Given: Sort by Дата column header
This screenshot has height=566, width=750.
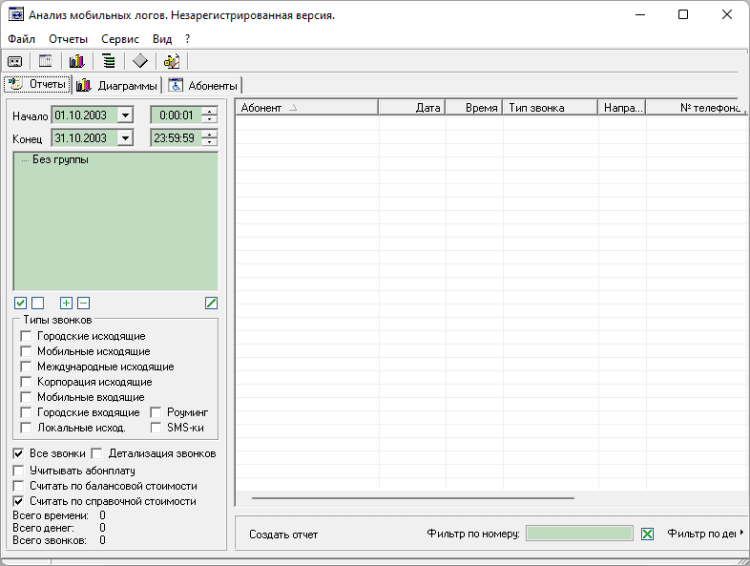Looking at the screenshot, I should [x=412, y=108].
